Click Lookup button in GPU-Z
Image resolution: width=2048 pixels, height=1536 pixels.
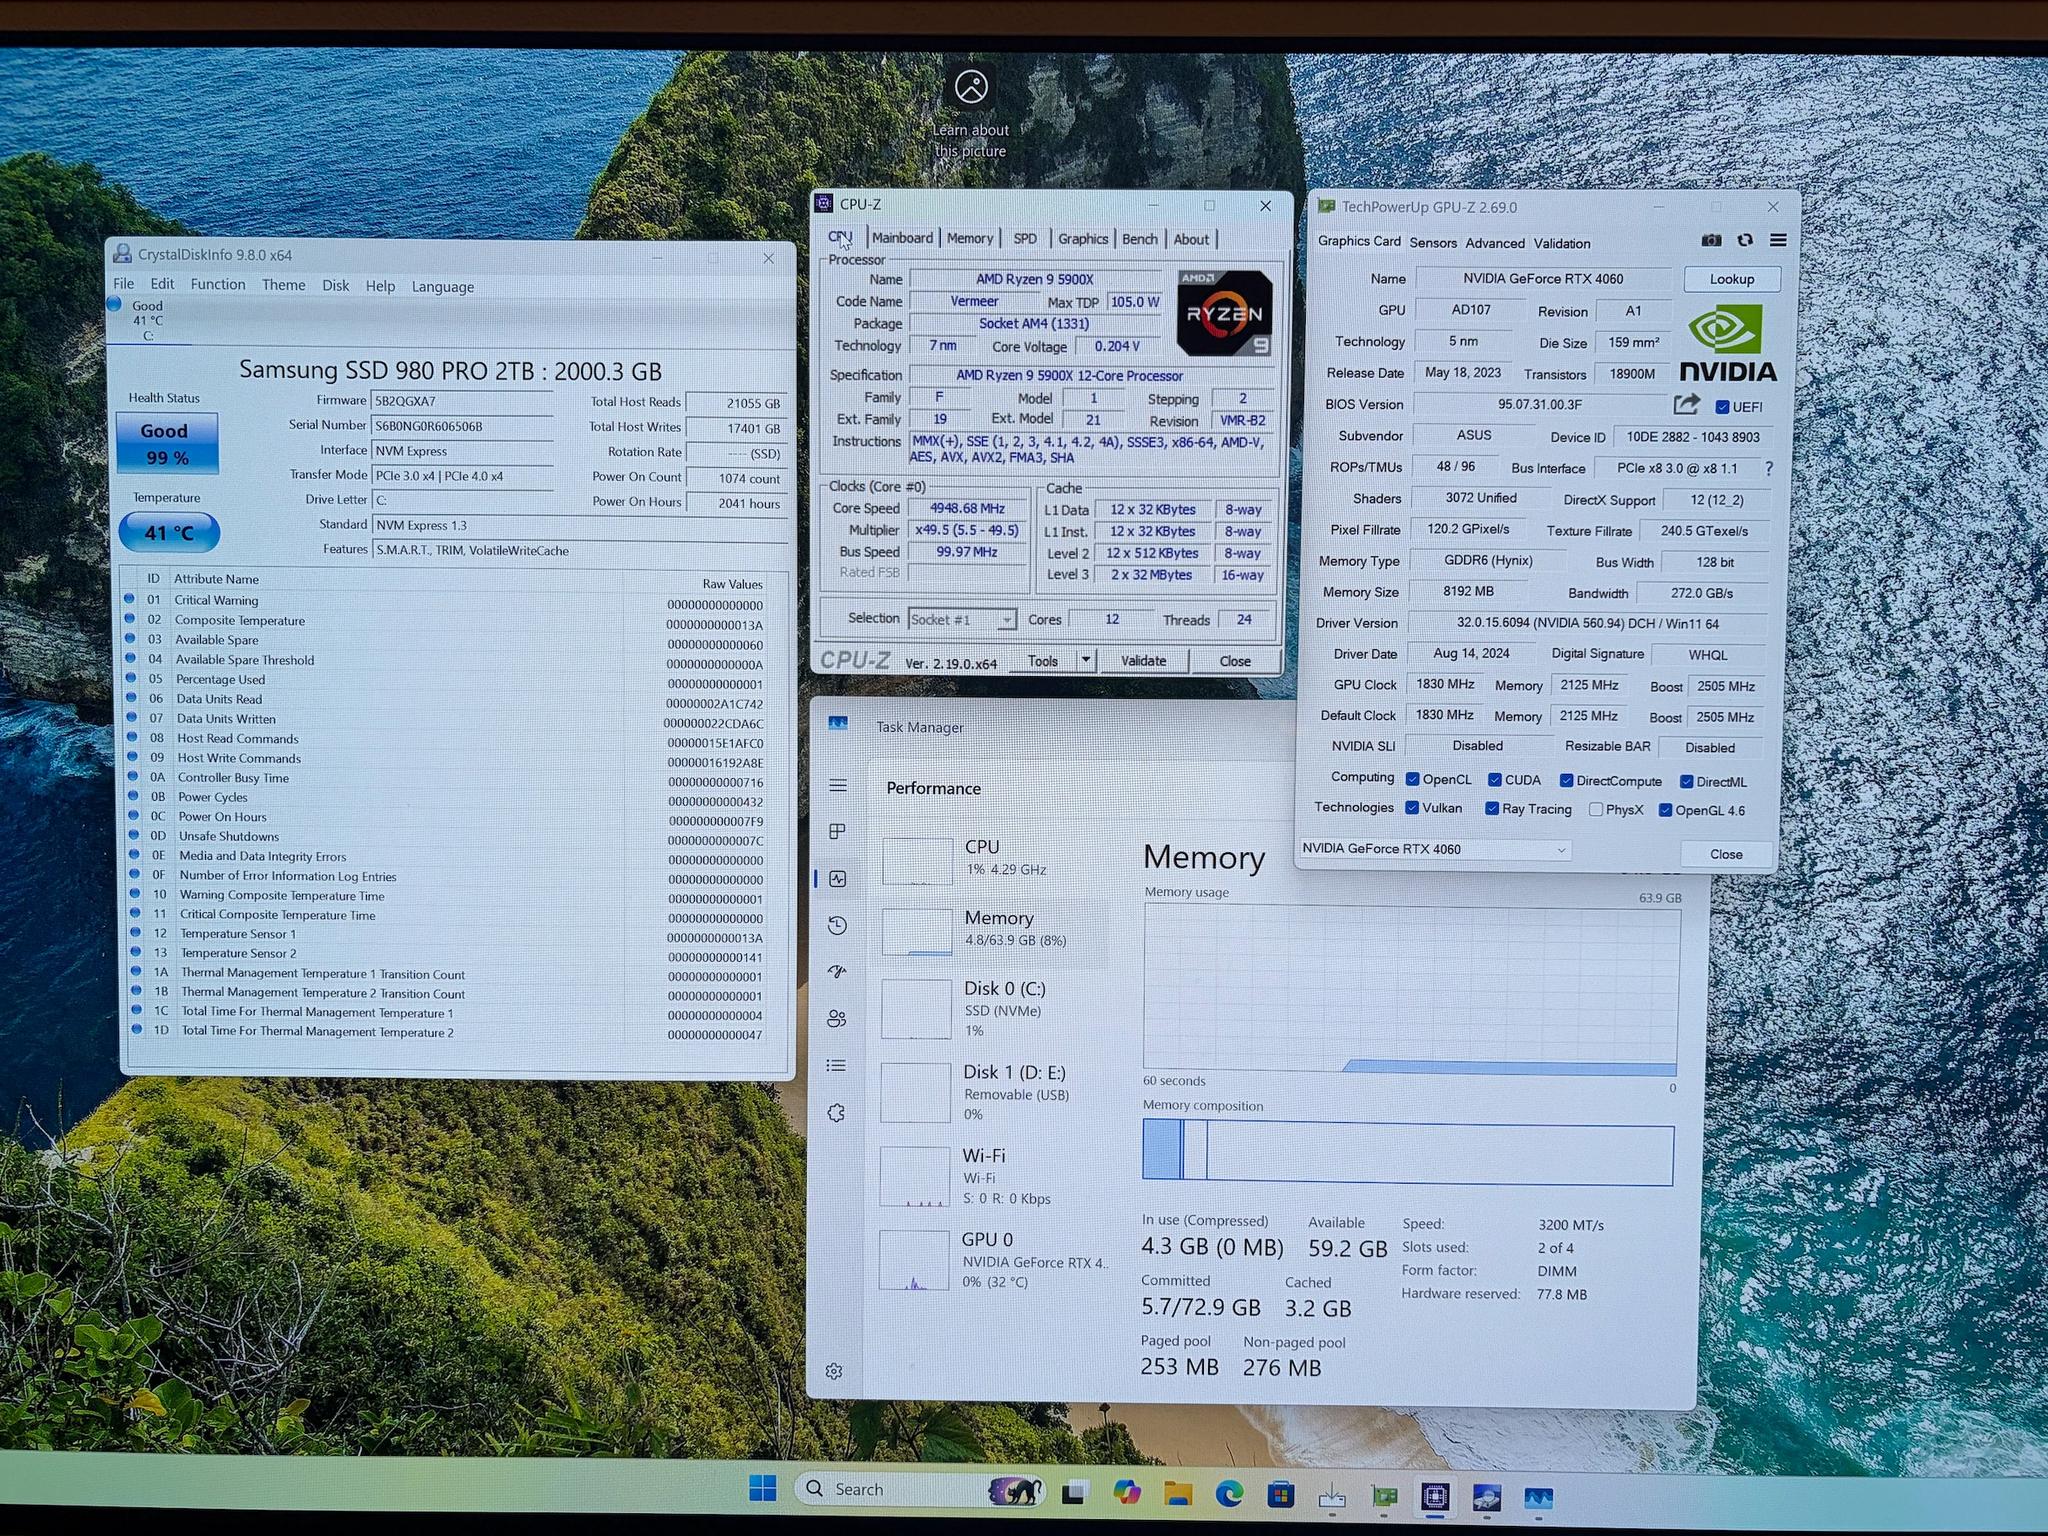(x=1732, y=279)
